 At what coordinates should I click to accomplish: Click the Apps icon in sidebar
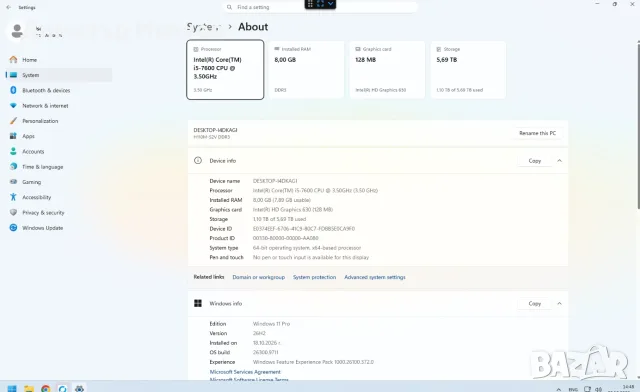point(13,136)
